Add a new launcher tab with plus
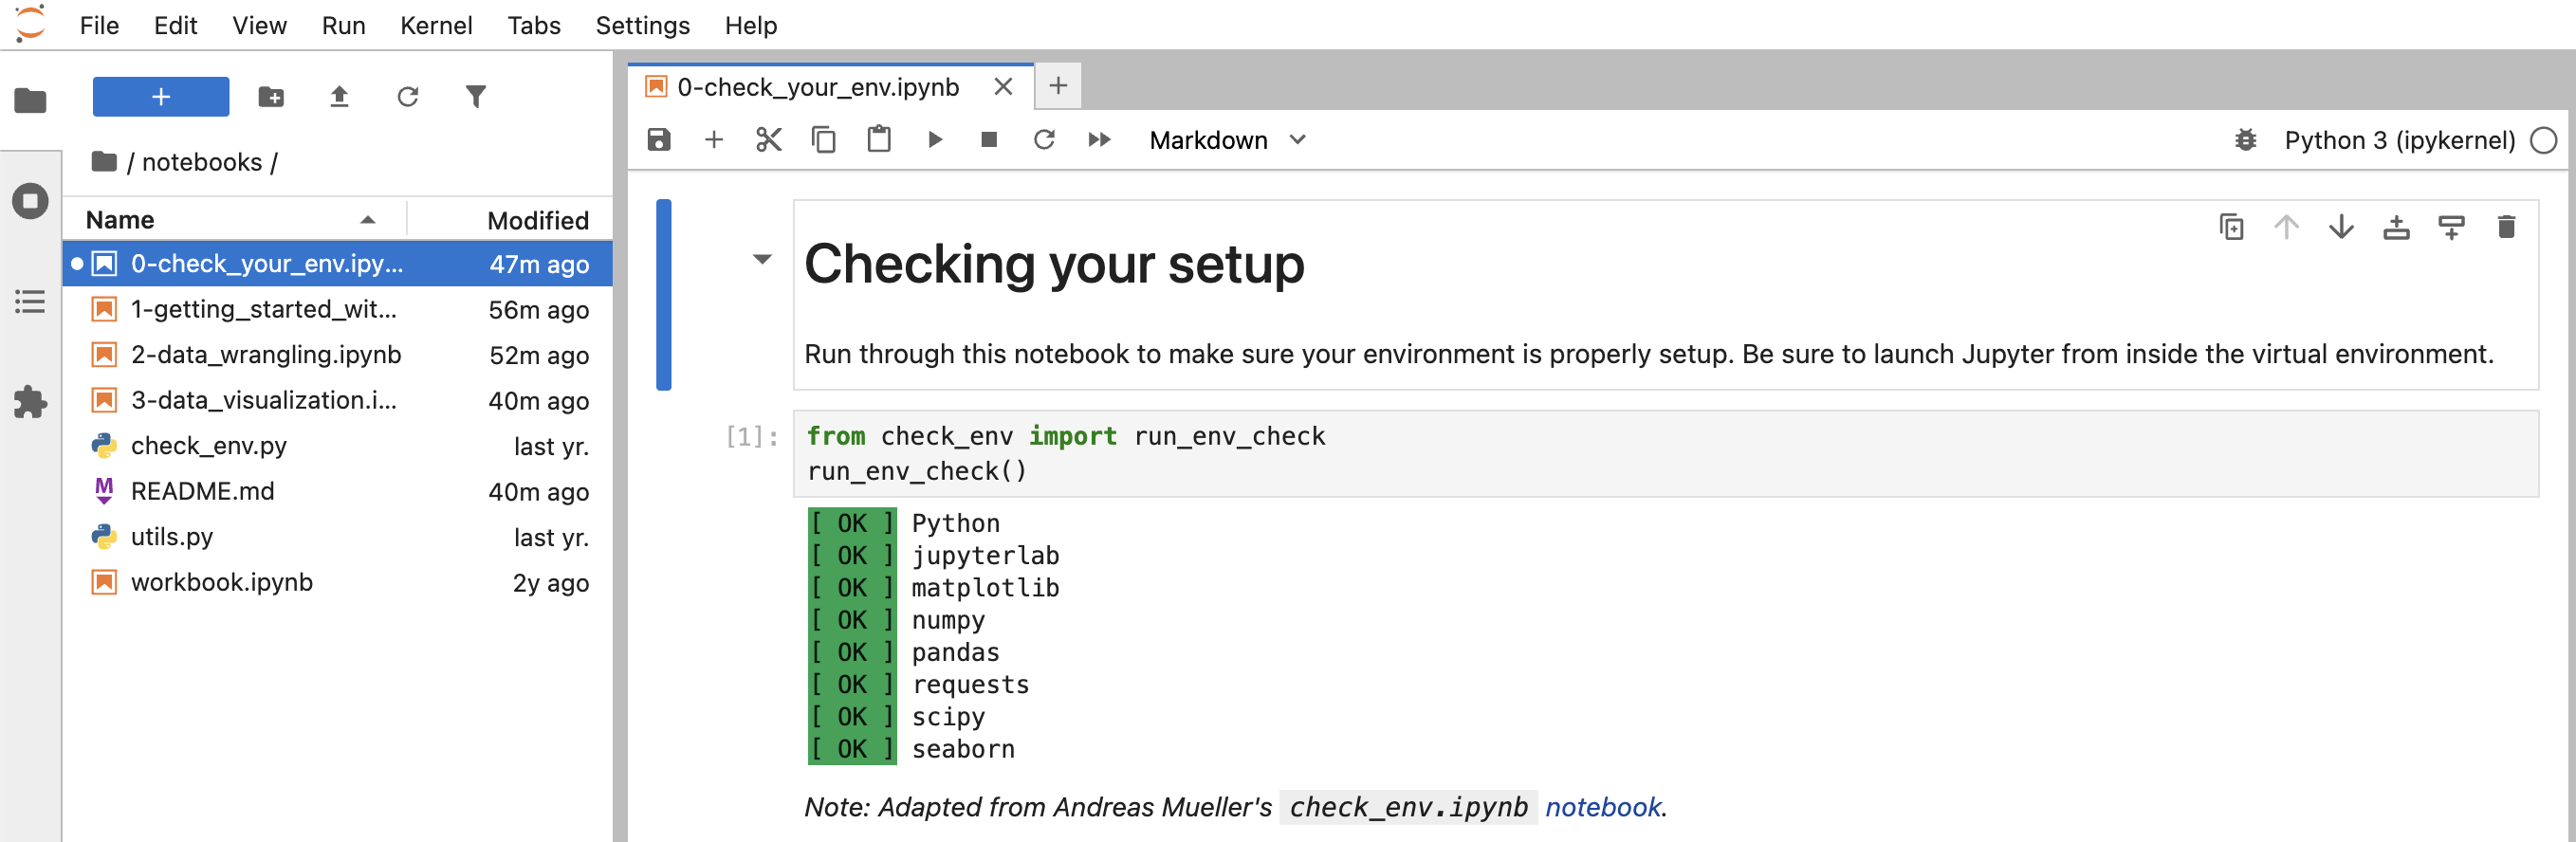Viewport: 2576px width, 842px height. coord(1058,86)
